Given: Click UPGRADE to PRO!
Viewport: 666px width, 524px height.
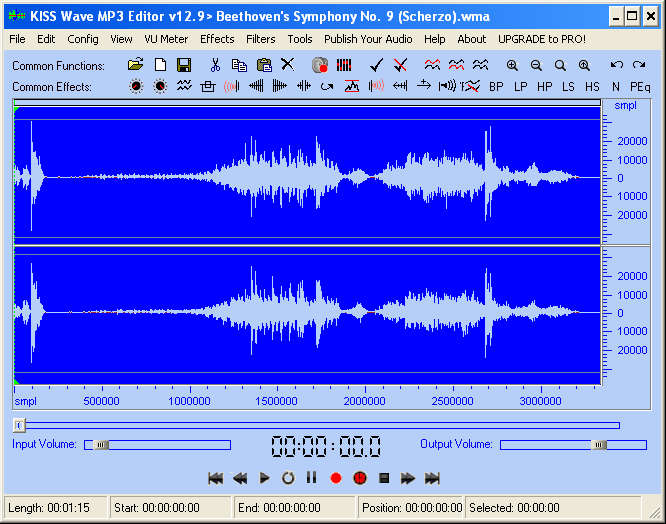Looking at the screenshot, I should 542,39.
